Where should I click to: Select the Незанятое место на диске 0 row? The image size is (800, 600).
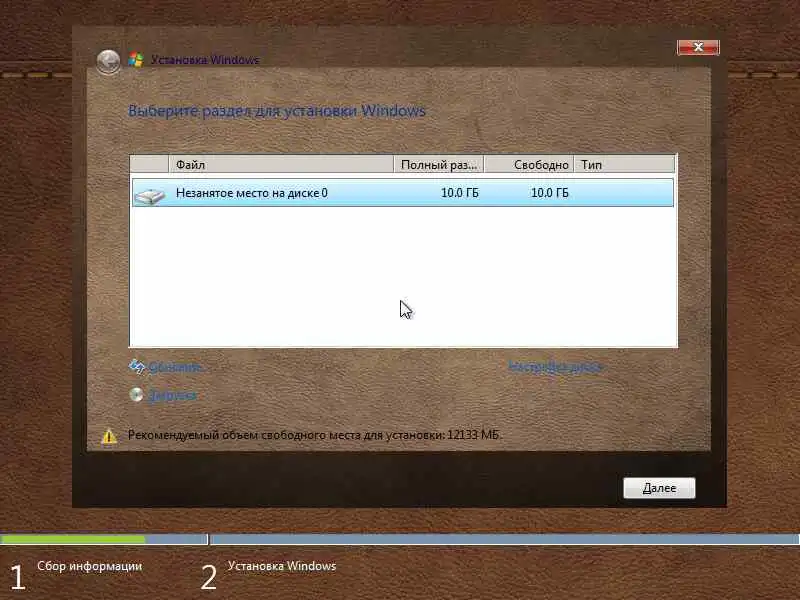(x=403, y=193)
